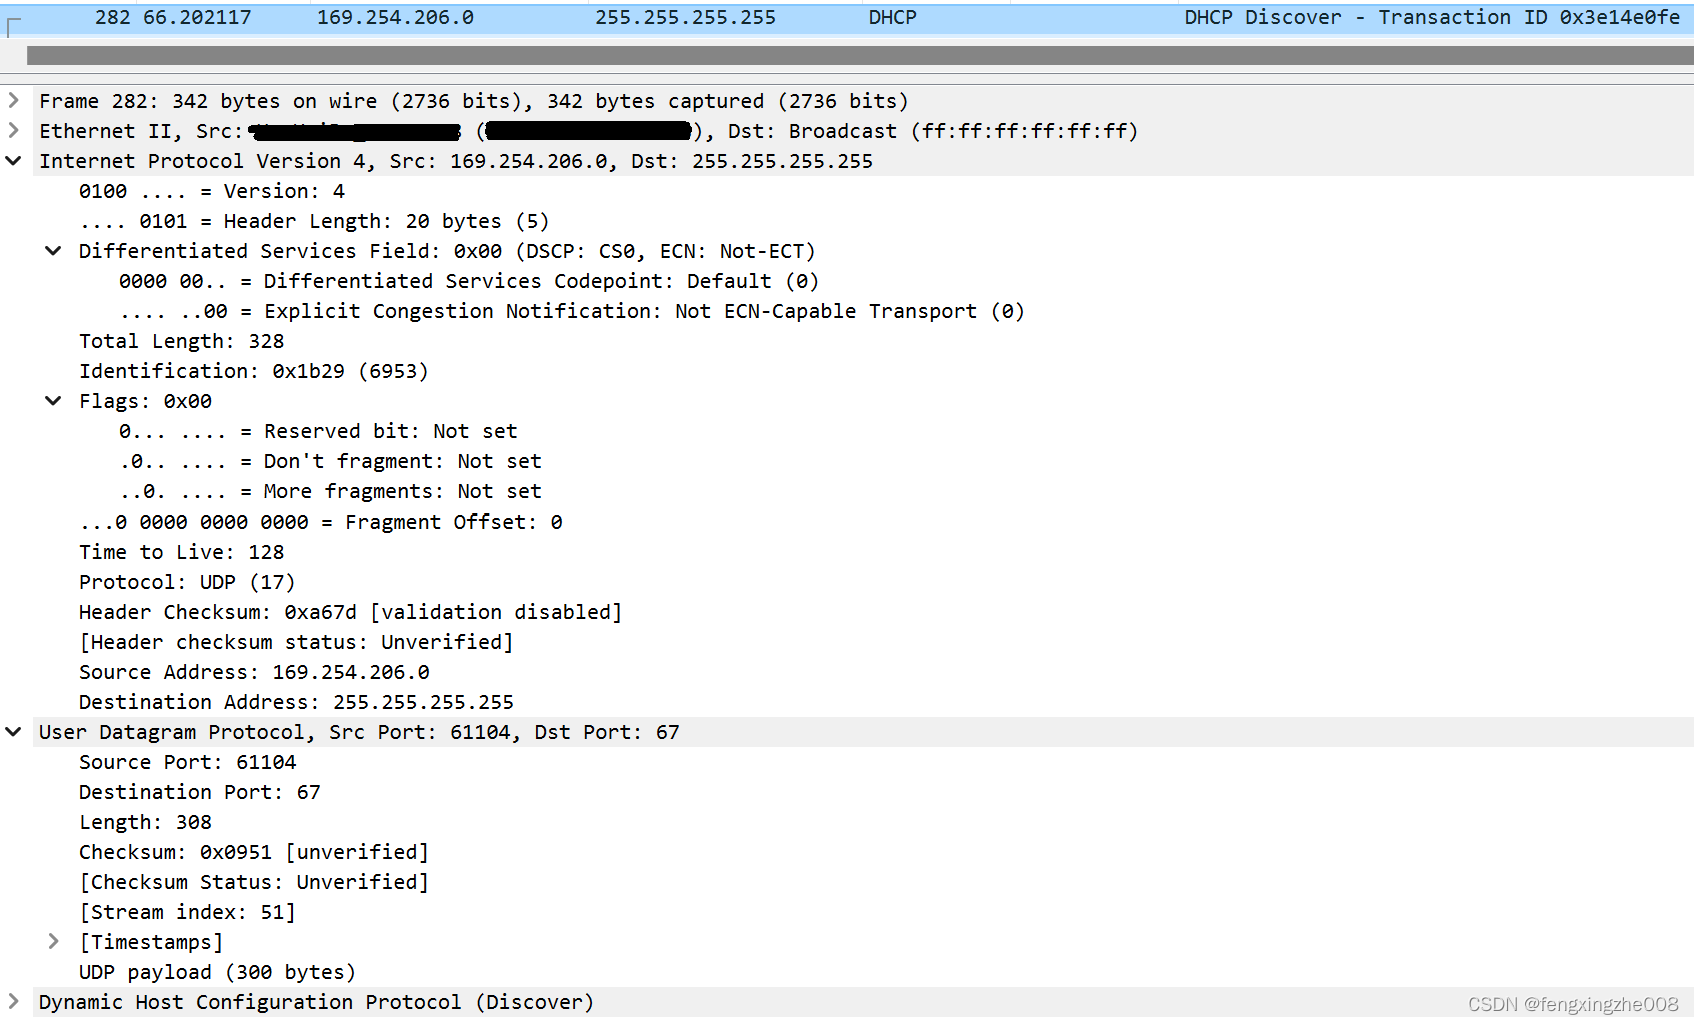
Task: Select the Protocol: UDP (17) field
Action: pos(186,581)
